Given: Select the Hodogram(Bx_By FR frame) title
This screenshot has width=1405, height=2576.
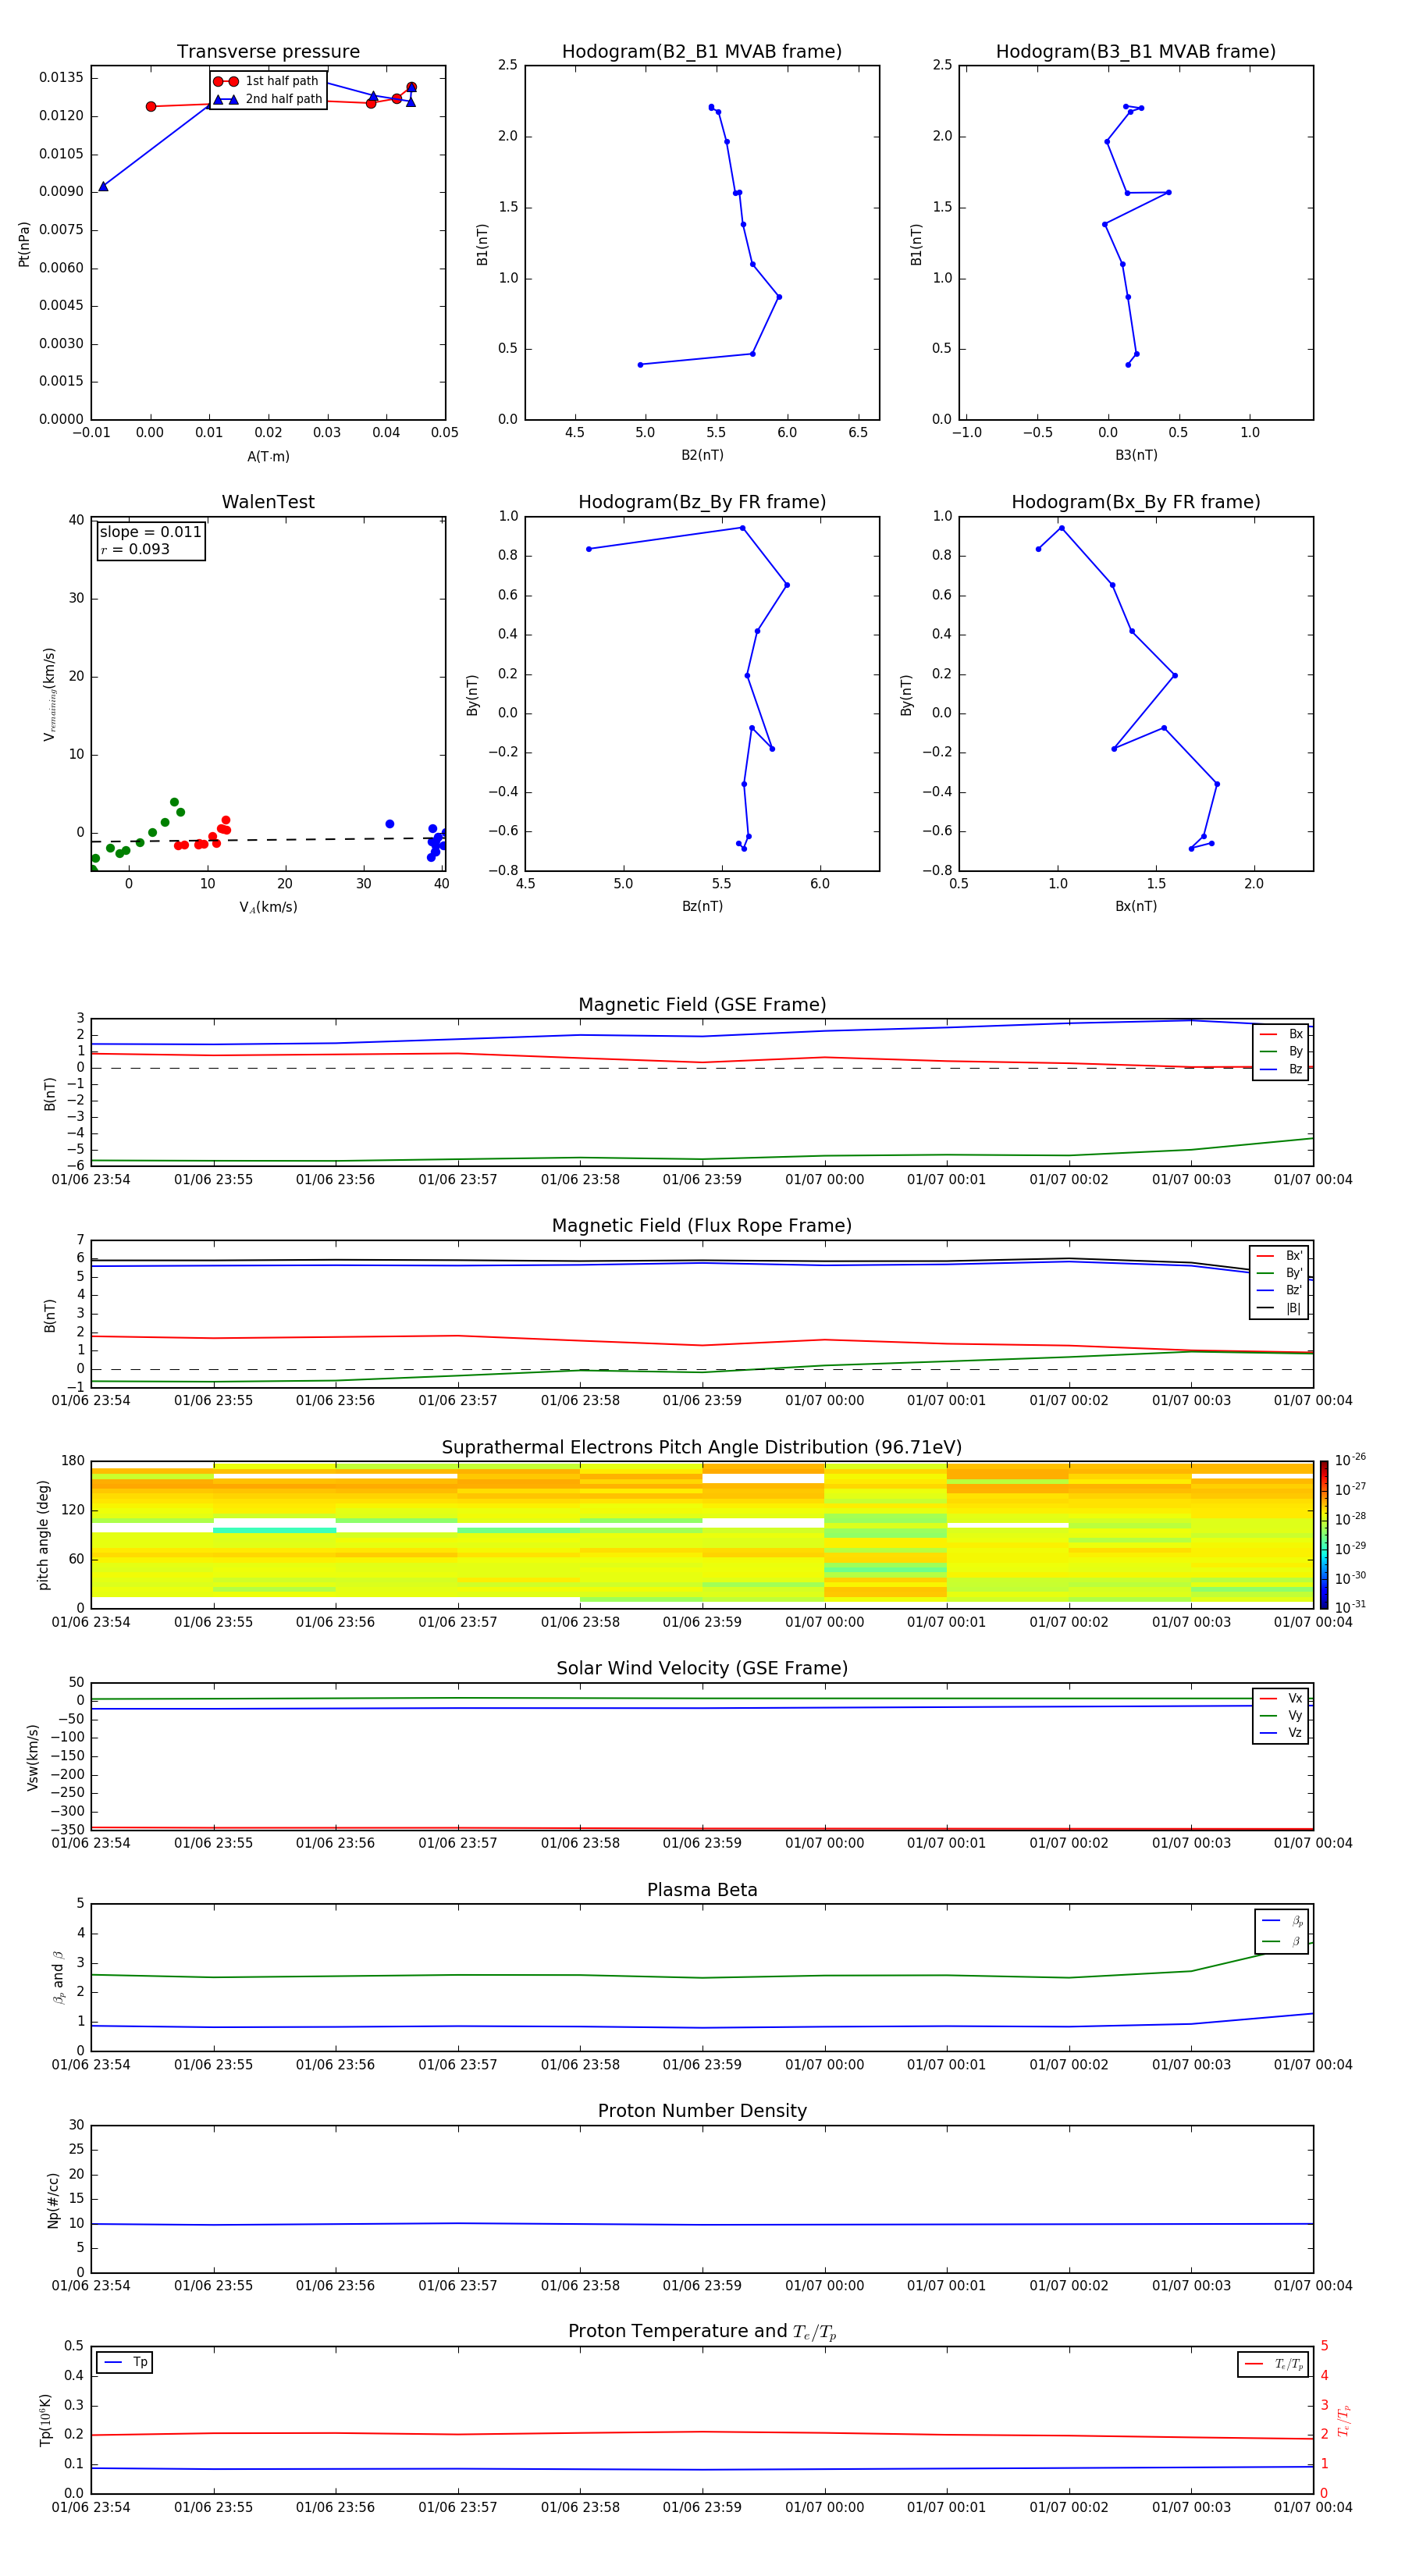Looking at the screenshot, I should 1136,502.
